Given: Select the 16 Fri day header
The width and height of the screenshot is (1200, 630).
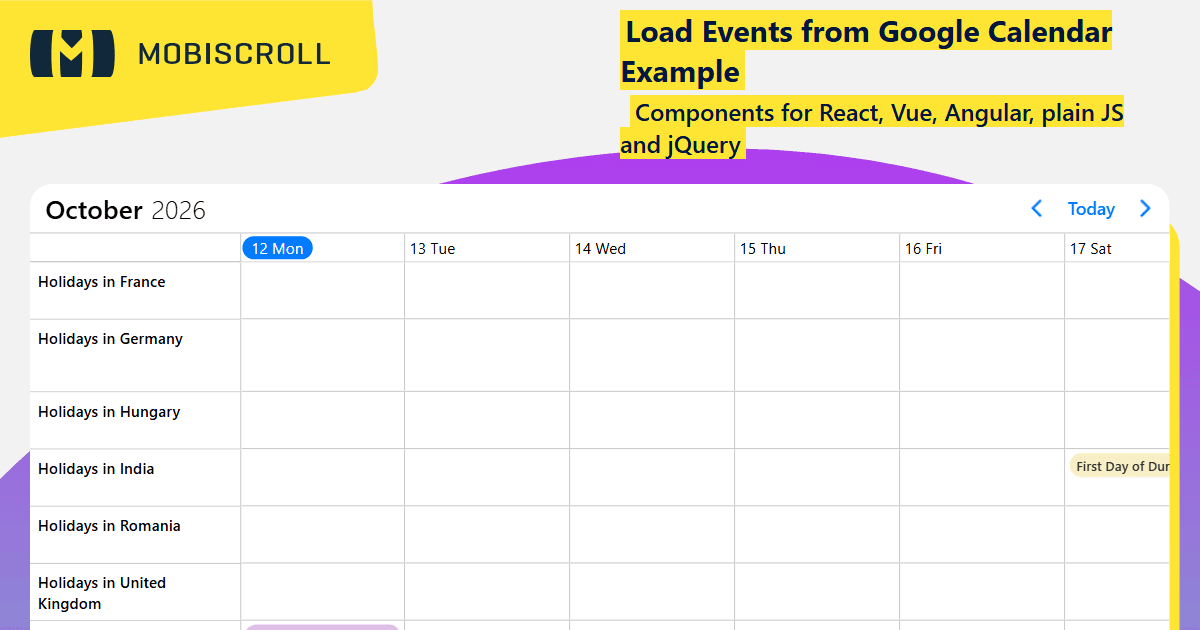Looking at the screenshot, I should point(923,248).
